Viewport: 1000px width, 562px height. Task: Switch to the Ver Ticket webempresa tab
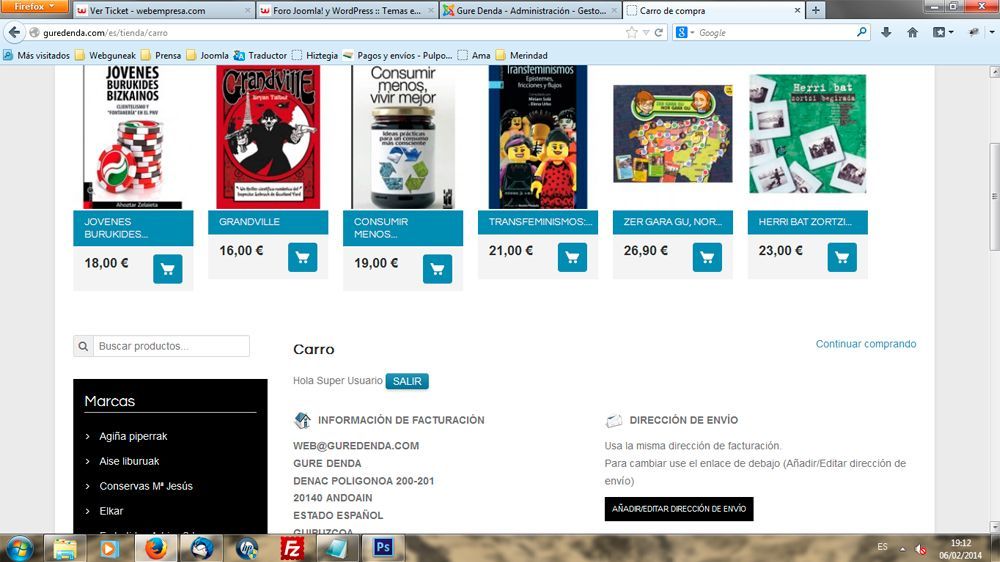click(x=164, y=10)
